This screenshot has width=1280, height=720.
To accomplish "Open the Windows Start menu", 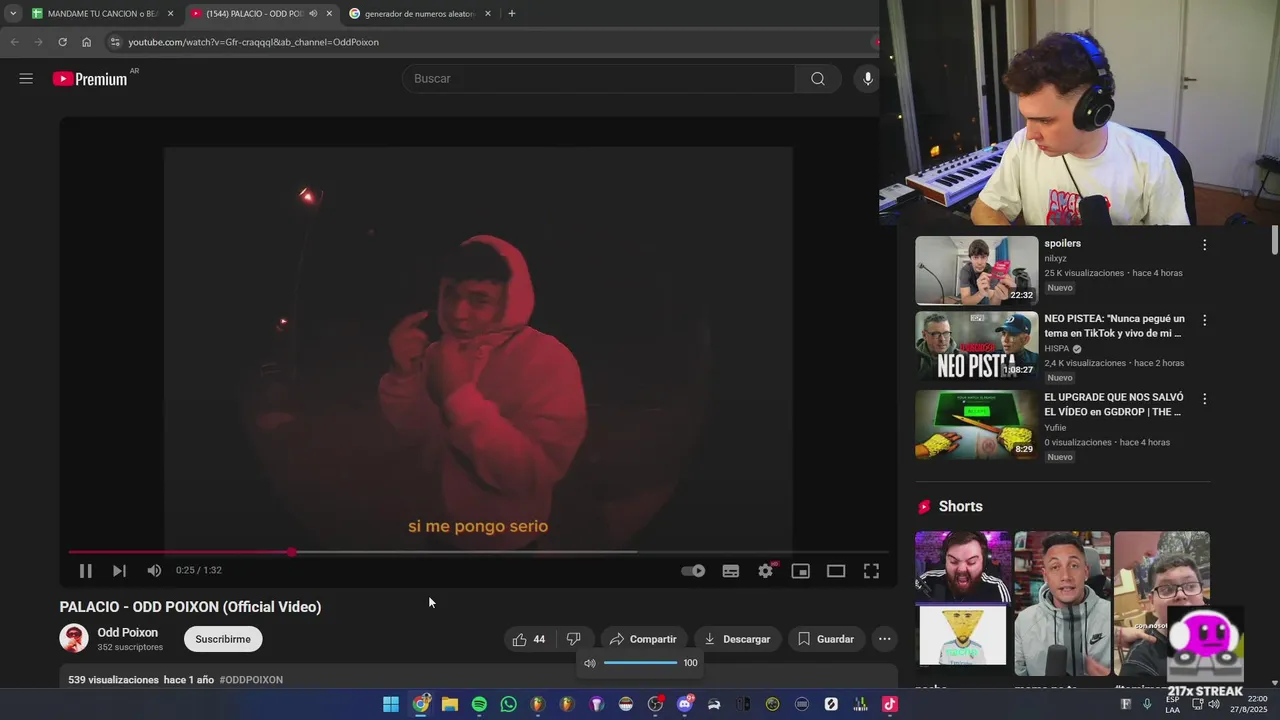I will click(391, 704).
